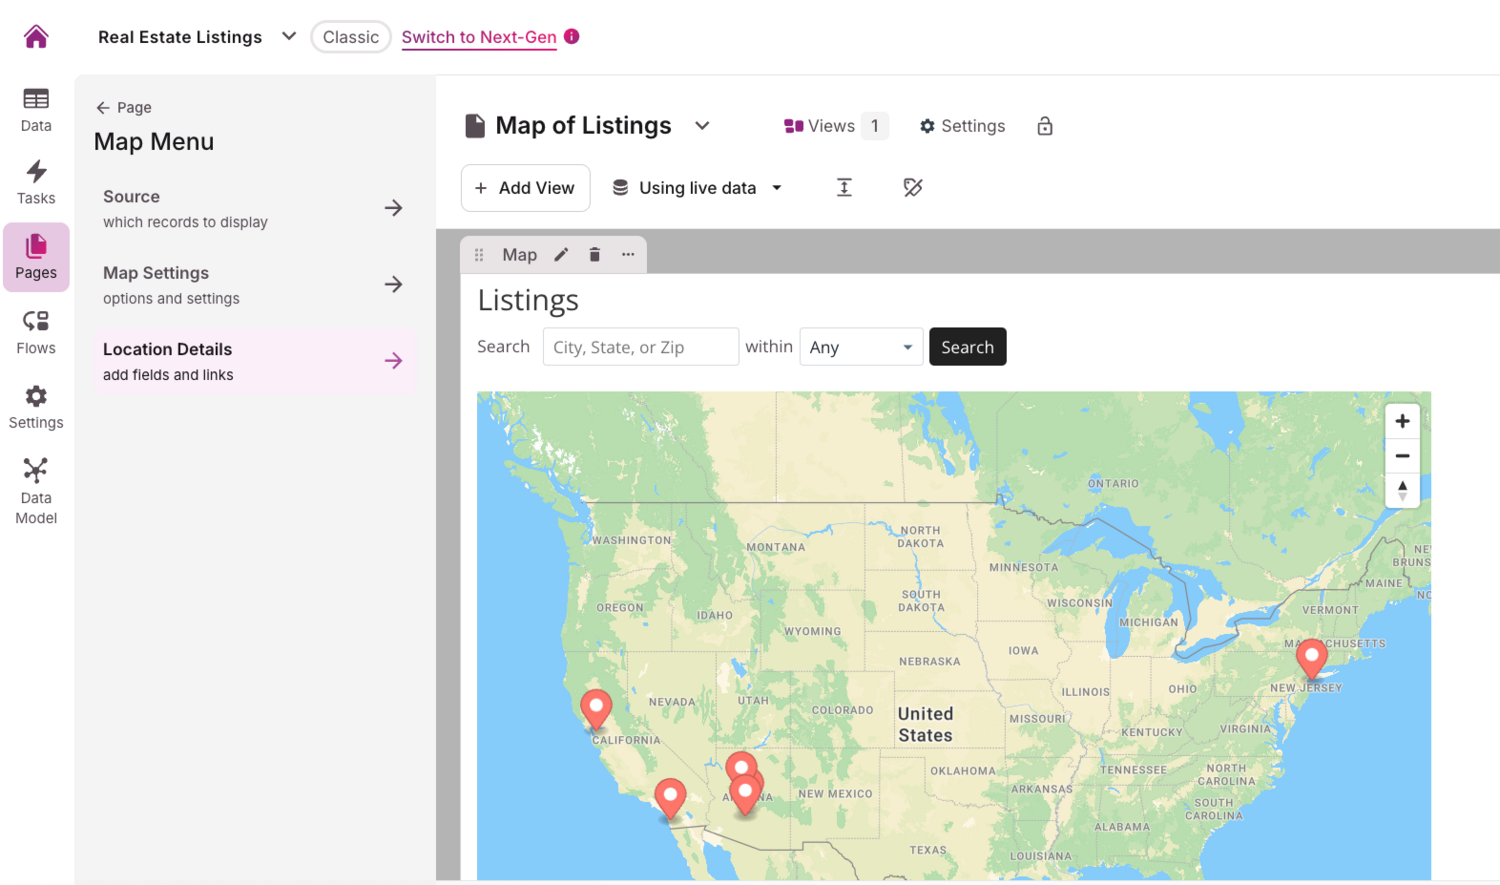Open the Map view more options ellipsis
The image size is (1500, 885).
[628, 255]
